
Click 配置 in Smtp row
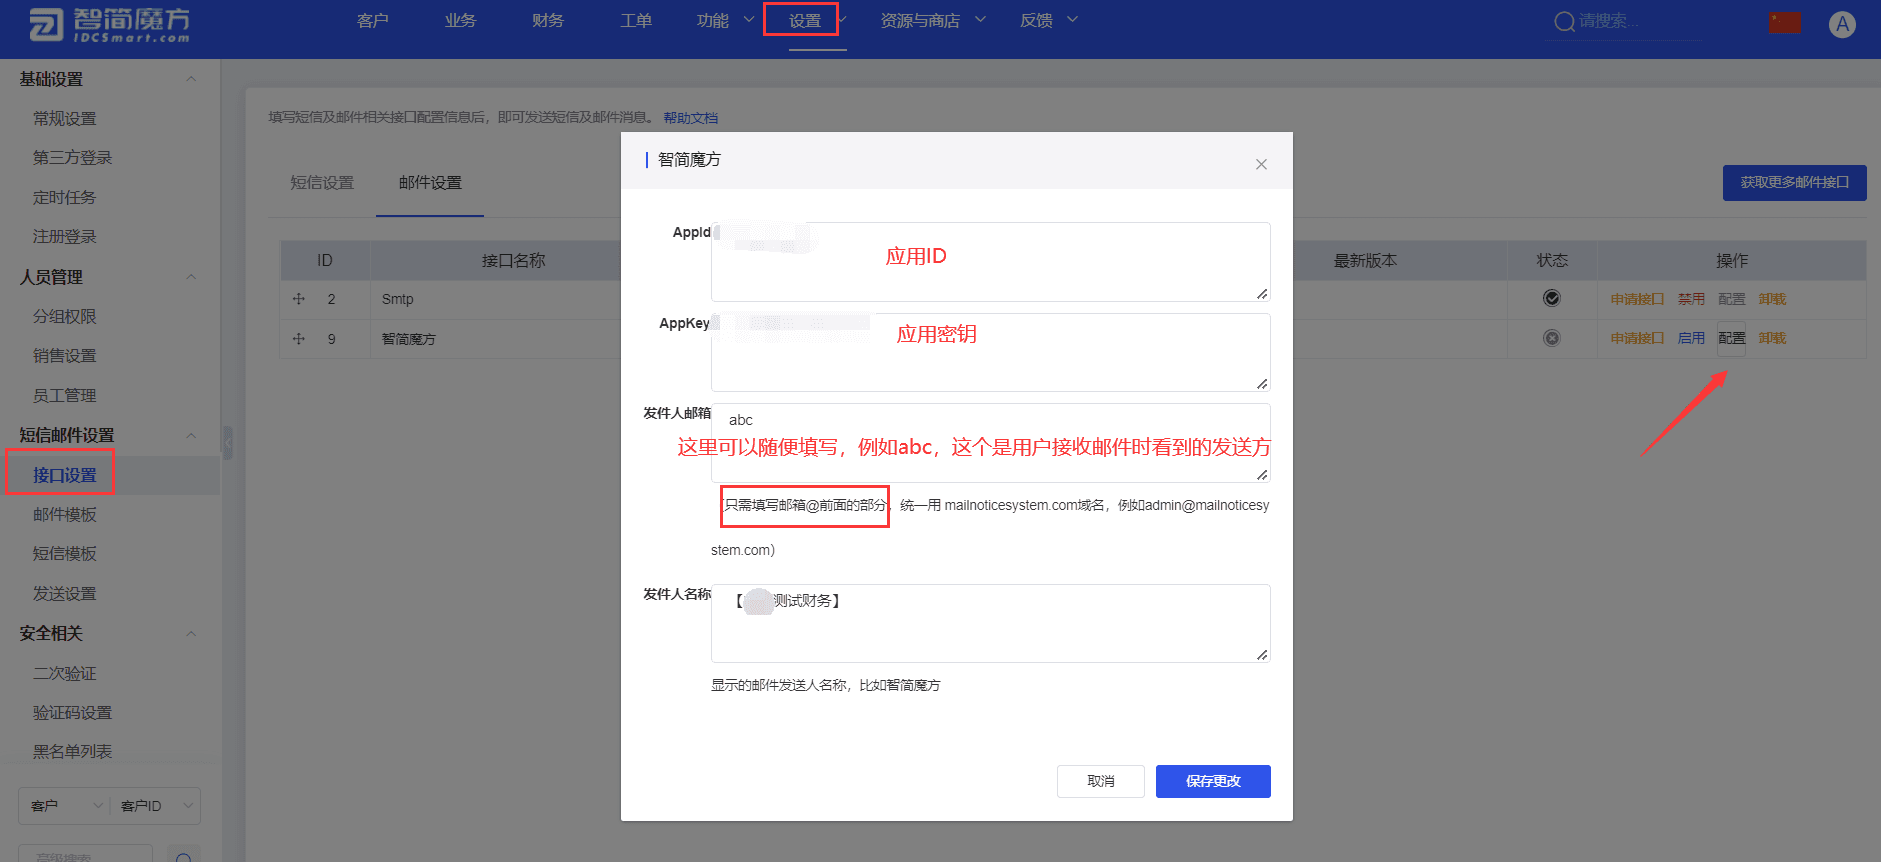(1731, 299)
